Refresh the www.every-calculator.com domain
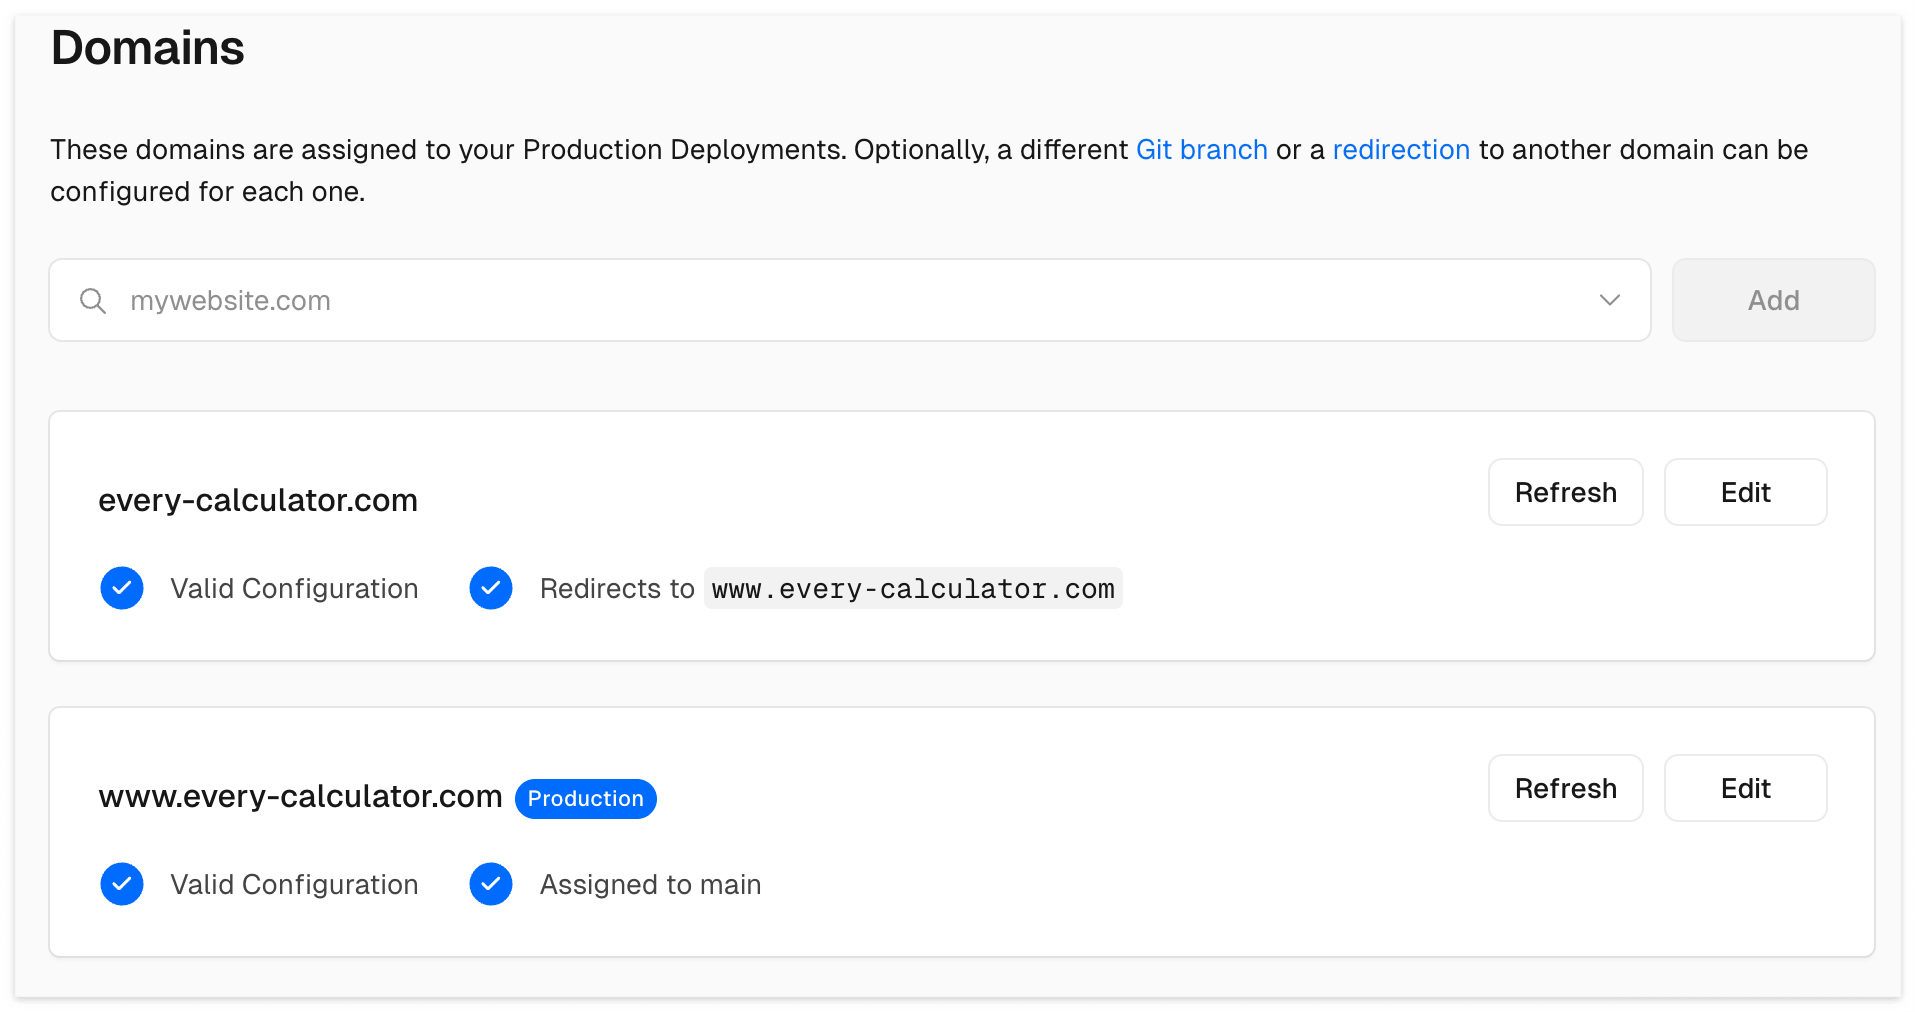 click(x=1565, y=788)
